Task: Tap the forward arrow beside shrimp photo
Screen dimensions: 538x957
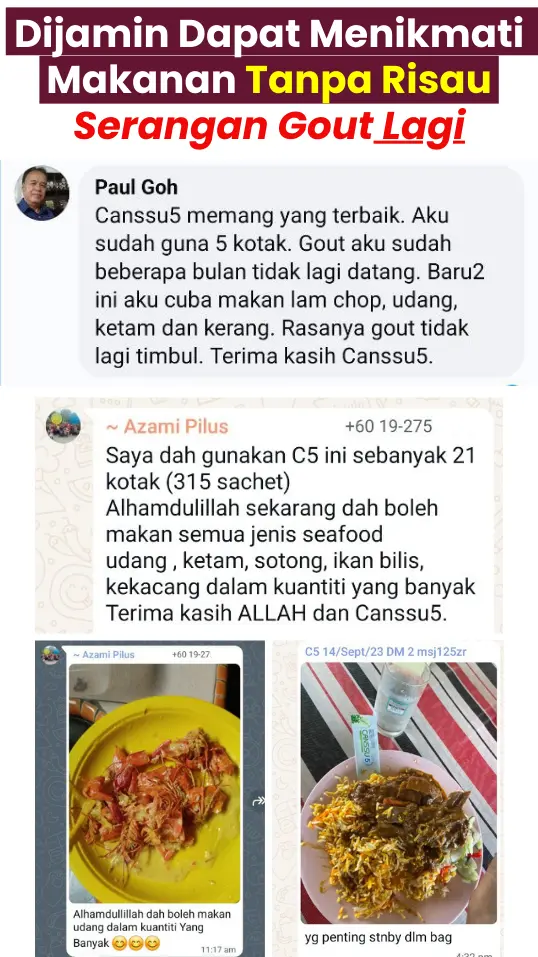Action: (x=258, y=801)
